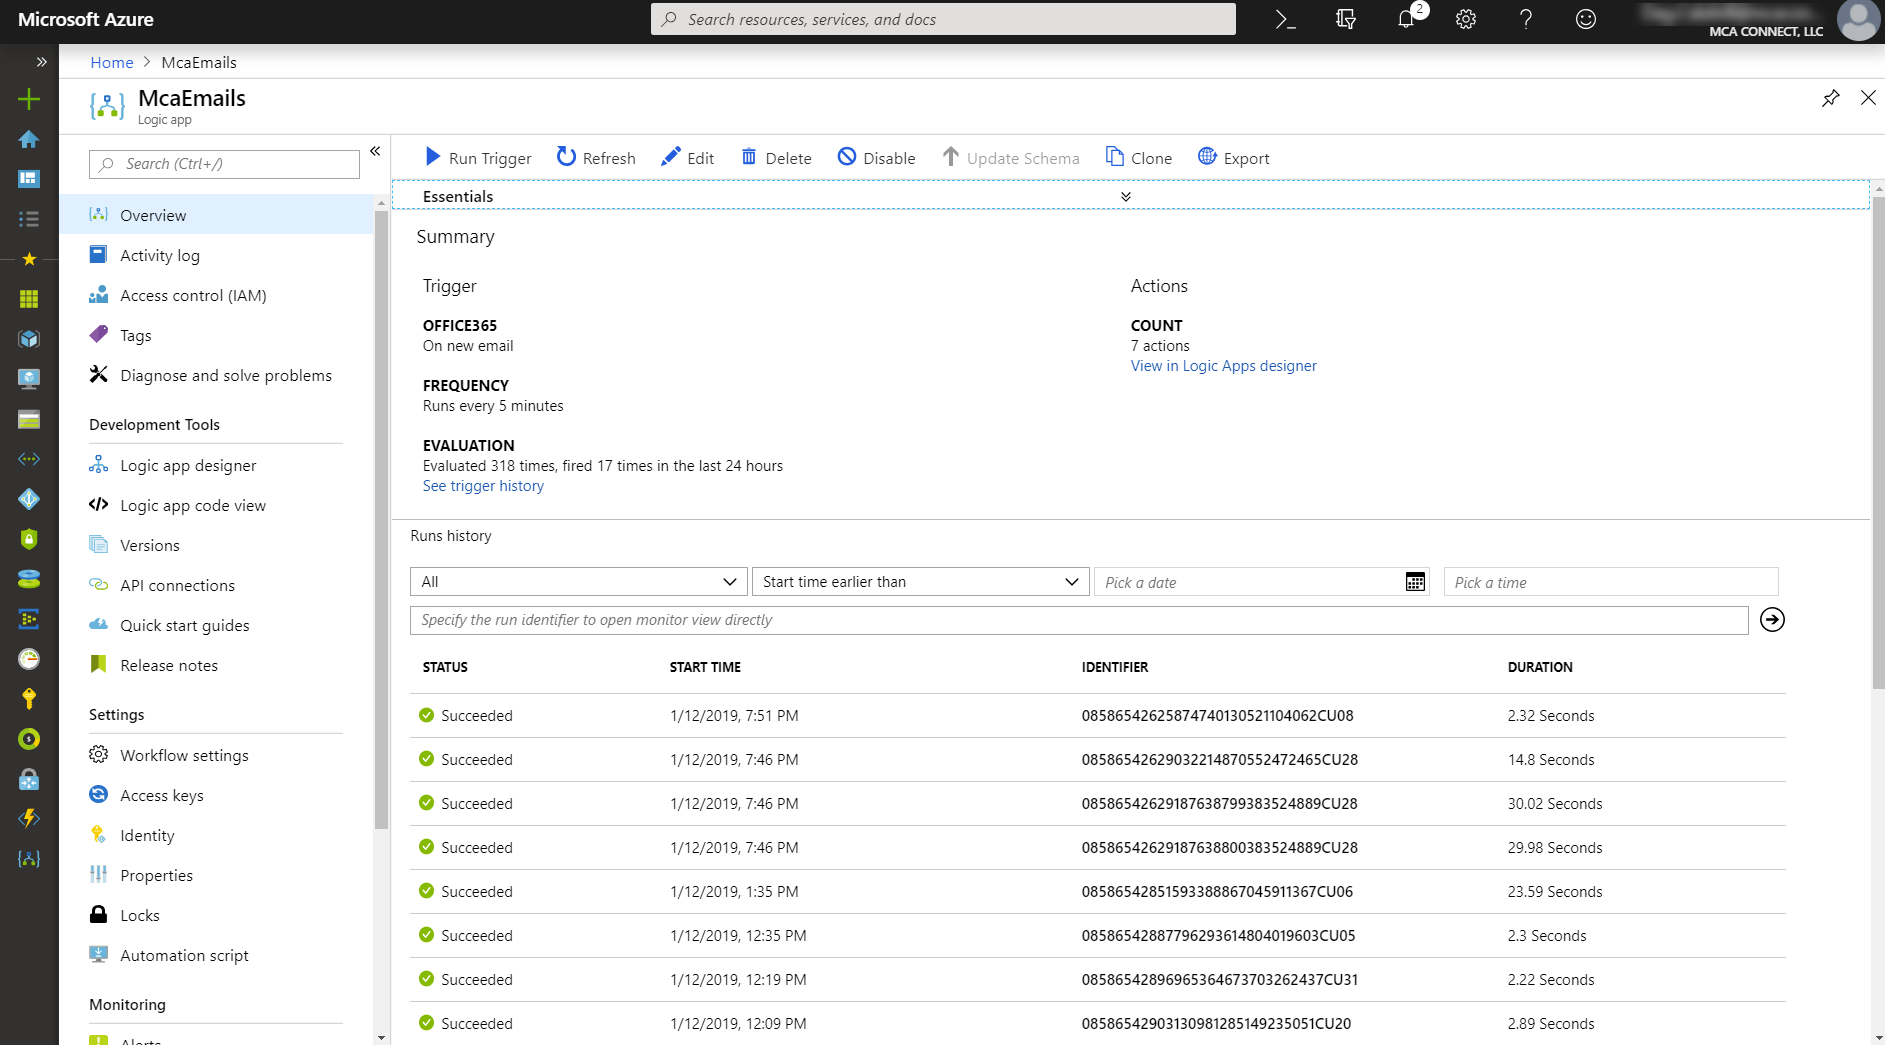This screenshot has width=1885, height=1045.
Task: Navigate to Home via breadcrumb
Action: [x=111, y=62]
